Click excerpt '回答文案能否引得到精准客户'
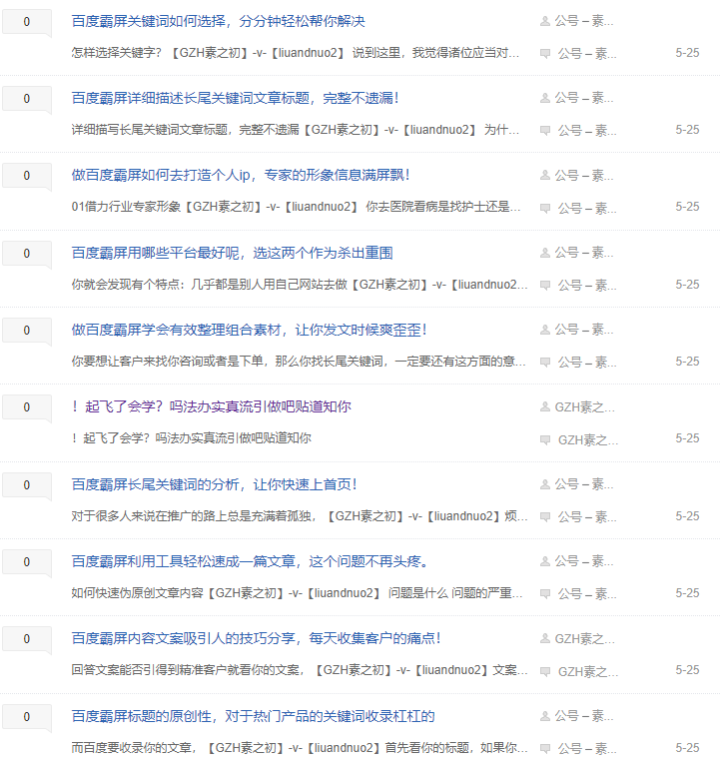The width and height of the screenshot is (720, 770). (300, 671)
